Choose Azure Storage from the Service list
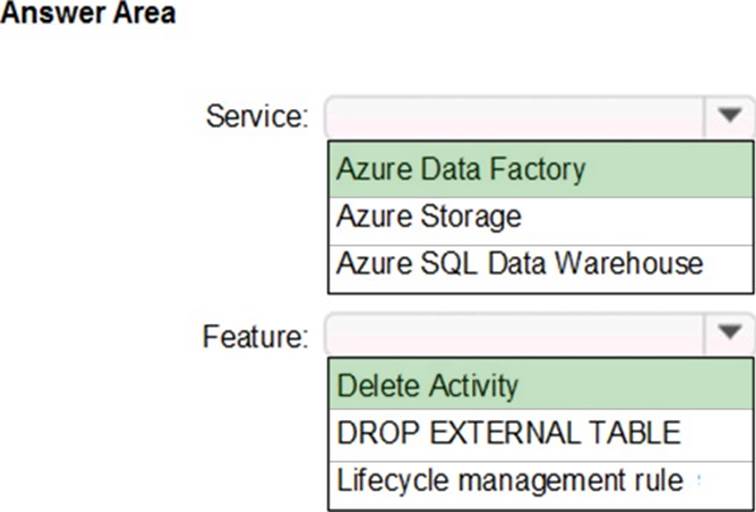 coord(429,216)
